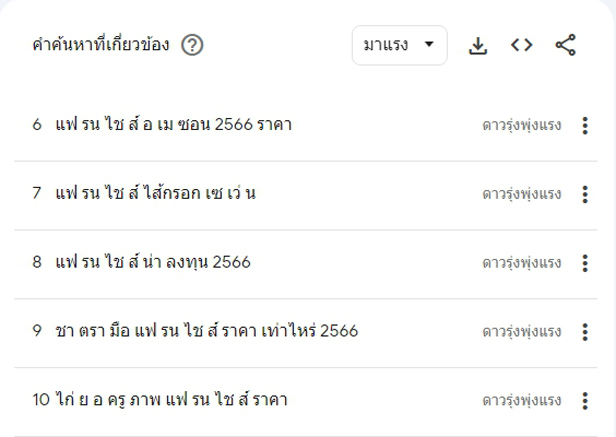The width and height of the screenshot is (616, 437).
Task: Click the dropdown arrow beside มาแรง
Action: [429, 45]
